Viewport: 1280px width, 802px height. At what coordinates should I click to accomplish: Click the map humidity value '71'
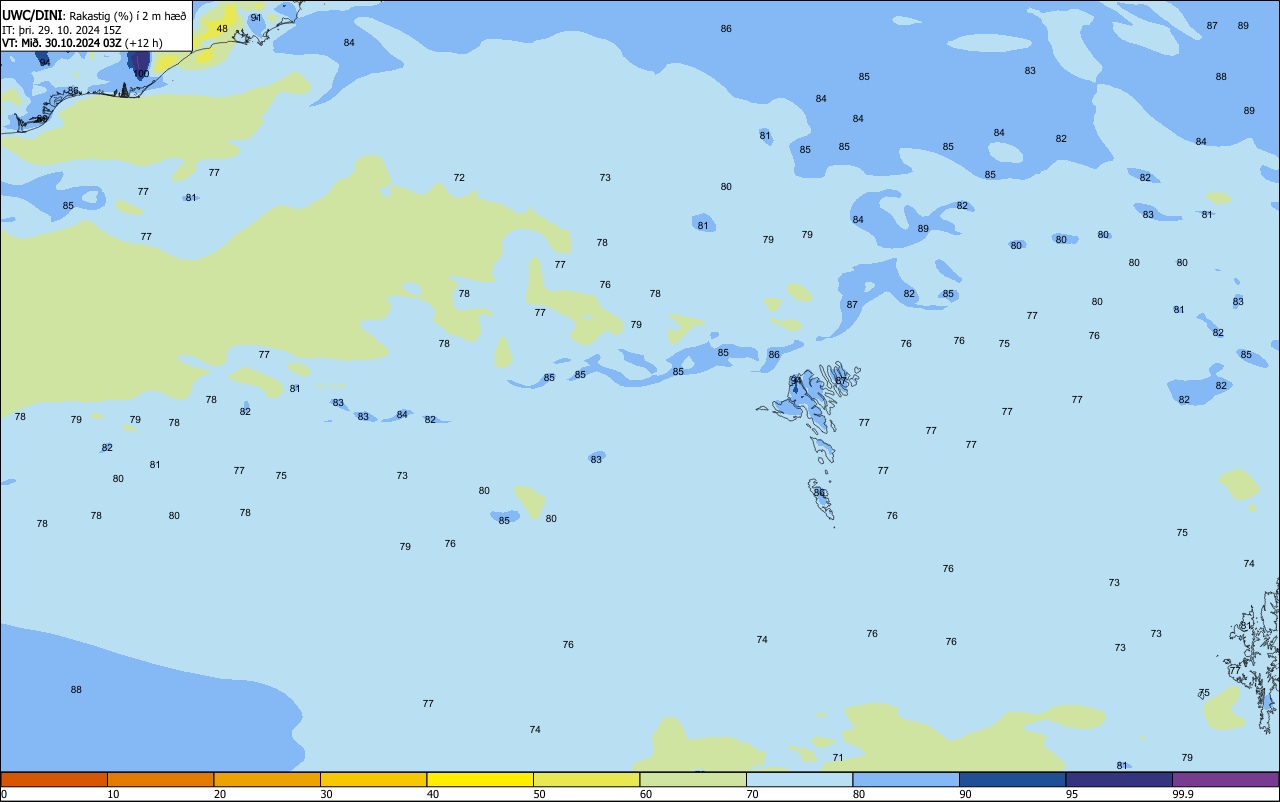(838, 758)
